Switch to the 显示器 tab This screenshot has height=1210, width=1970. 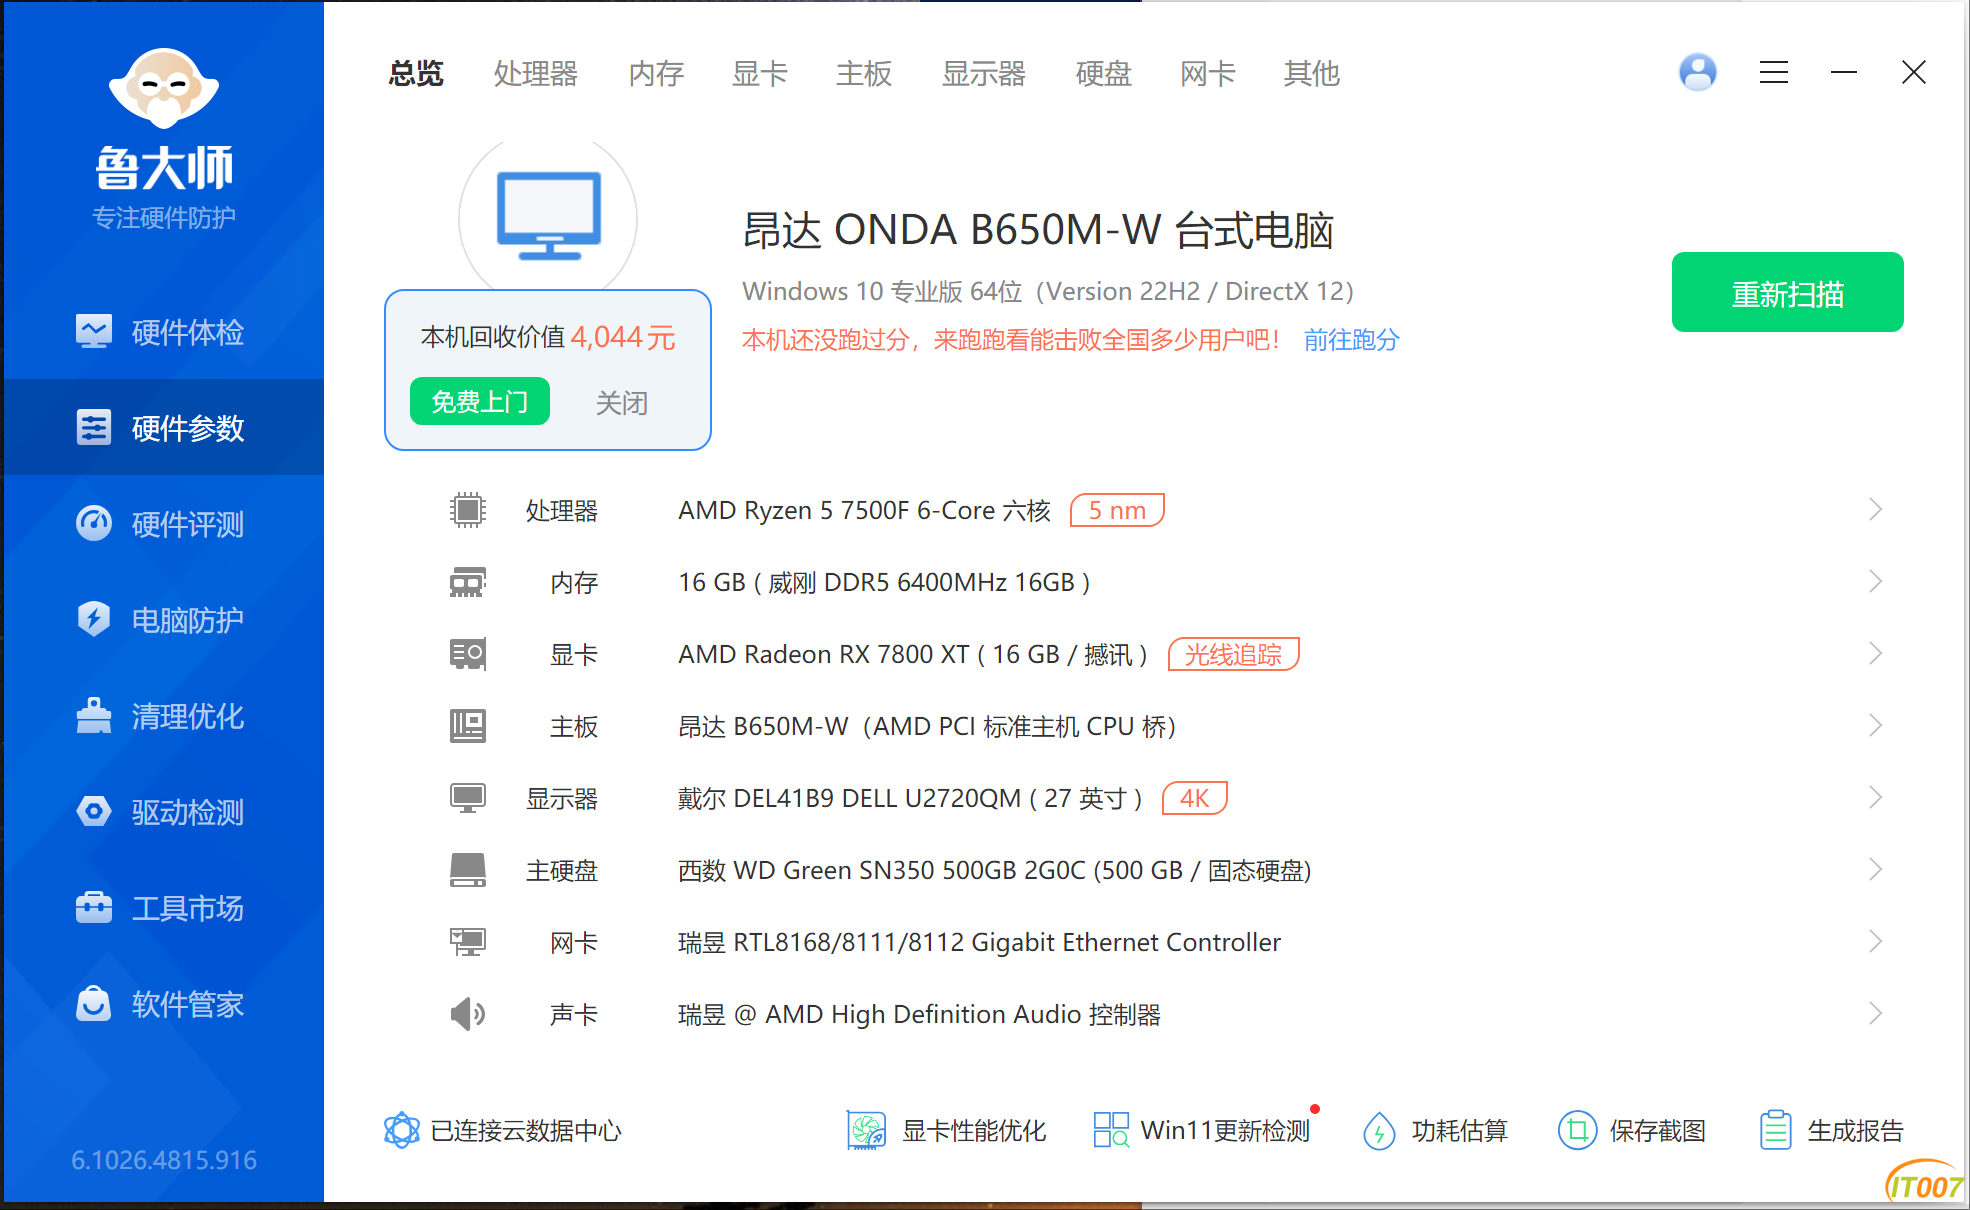984,73
